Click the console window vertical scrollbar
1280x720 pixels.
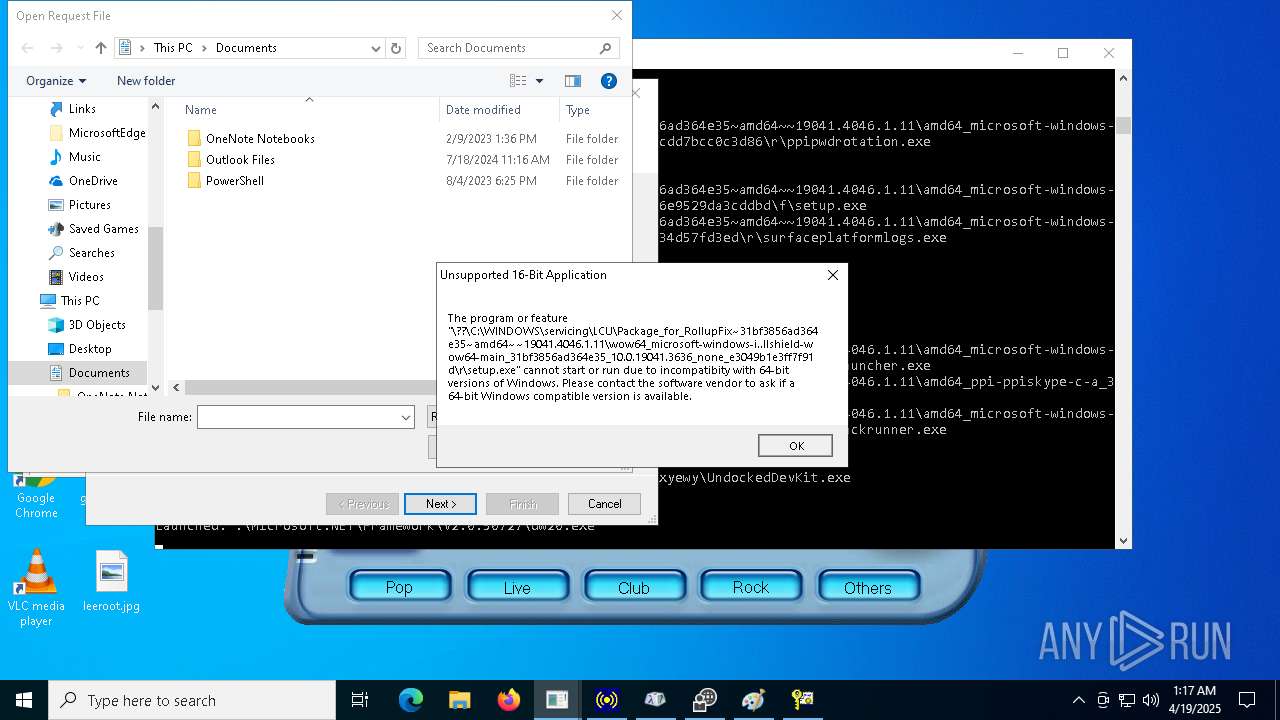click(1123, 310)
